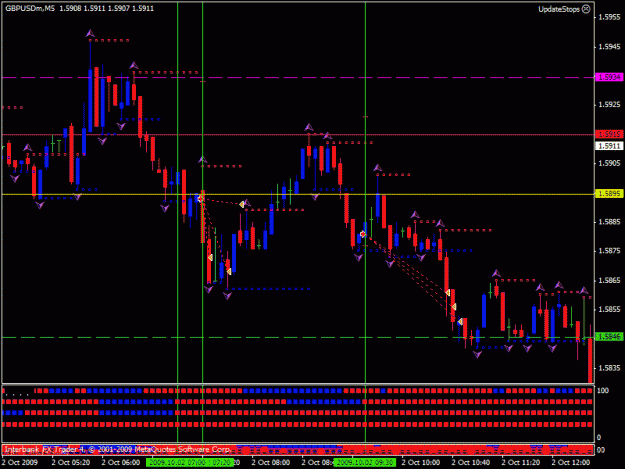Click the 1.5865 price scale value
Viewport: 625px width, 469px height.
click(x=609, y=281)
